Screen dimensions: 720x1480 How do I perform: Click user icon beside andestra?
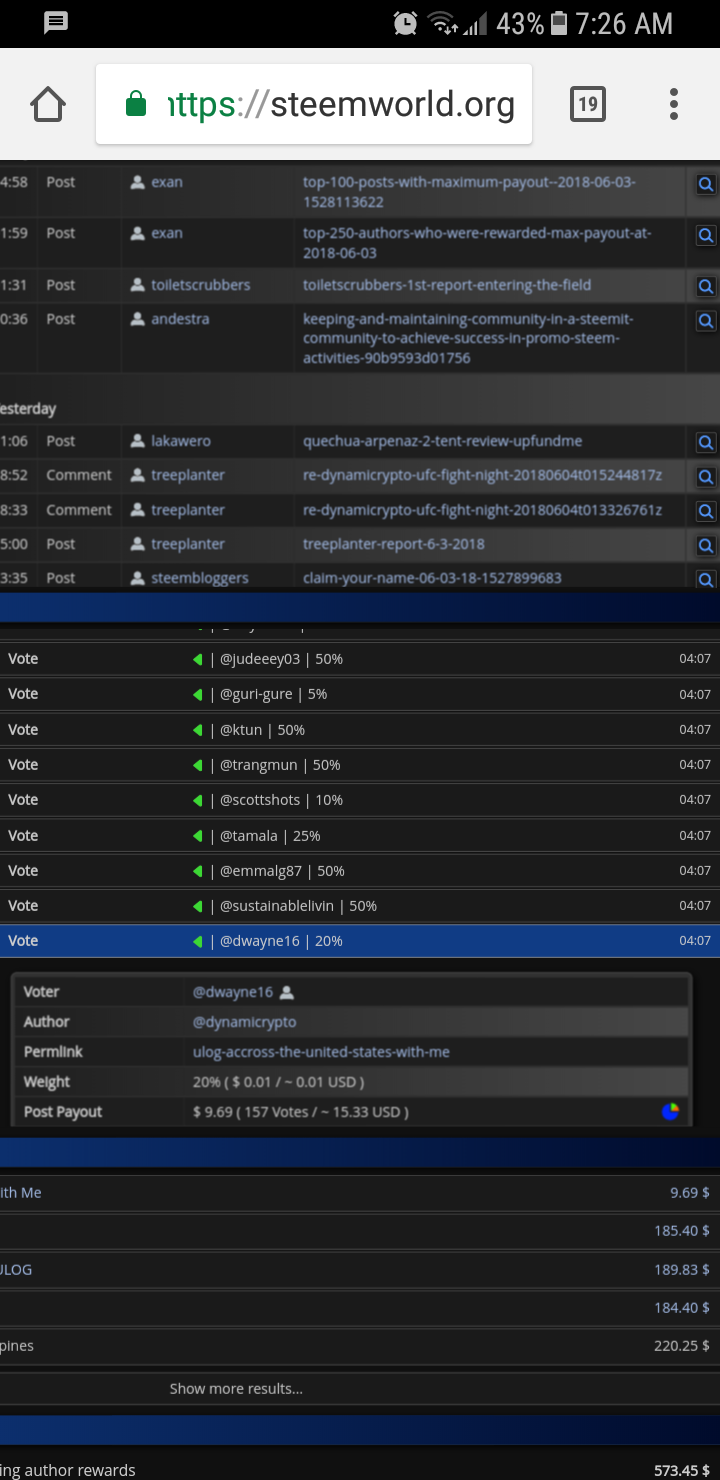click(138, 319)
